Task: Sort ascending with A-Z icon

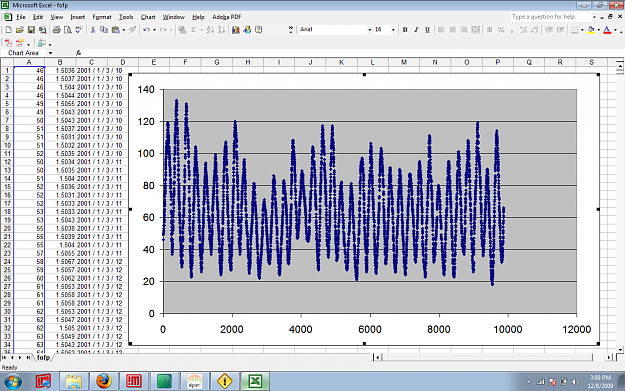Action: tap(210, 30)
